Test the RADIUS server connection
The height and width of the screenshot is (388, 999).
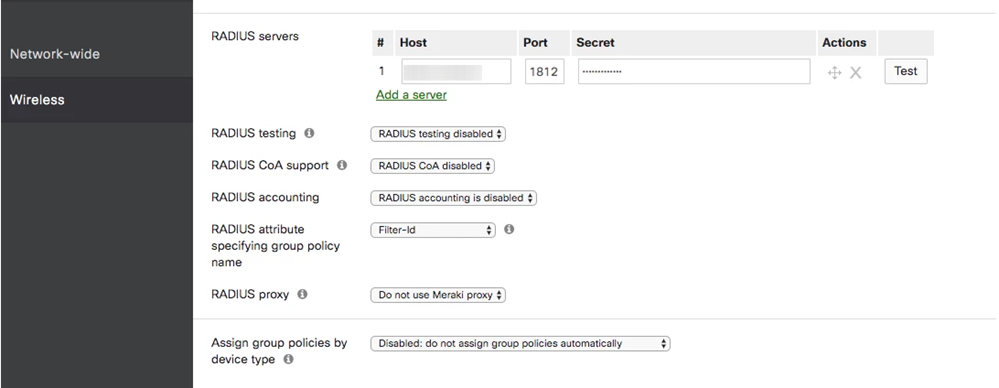click(905, 71)
